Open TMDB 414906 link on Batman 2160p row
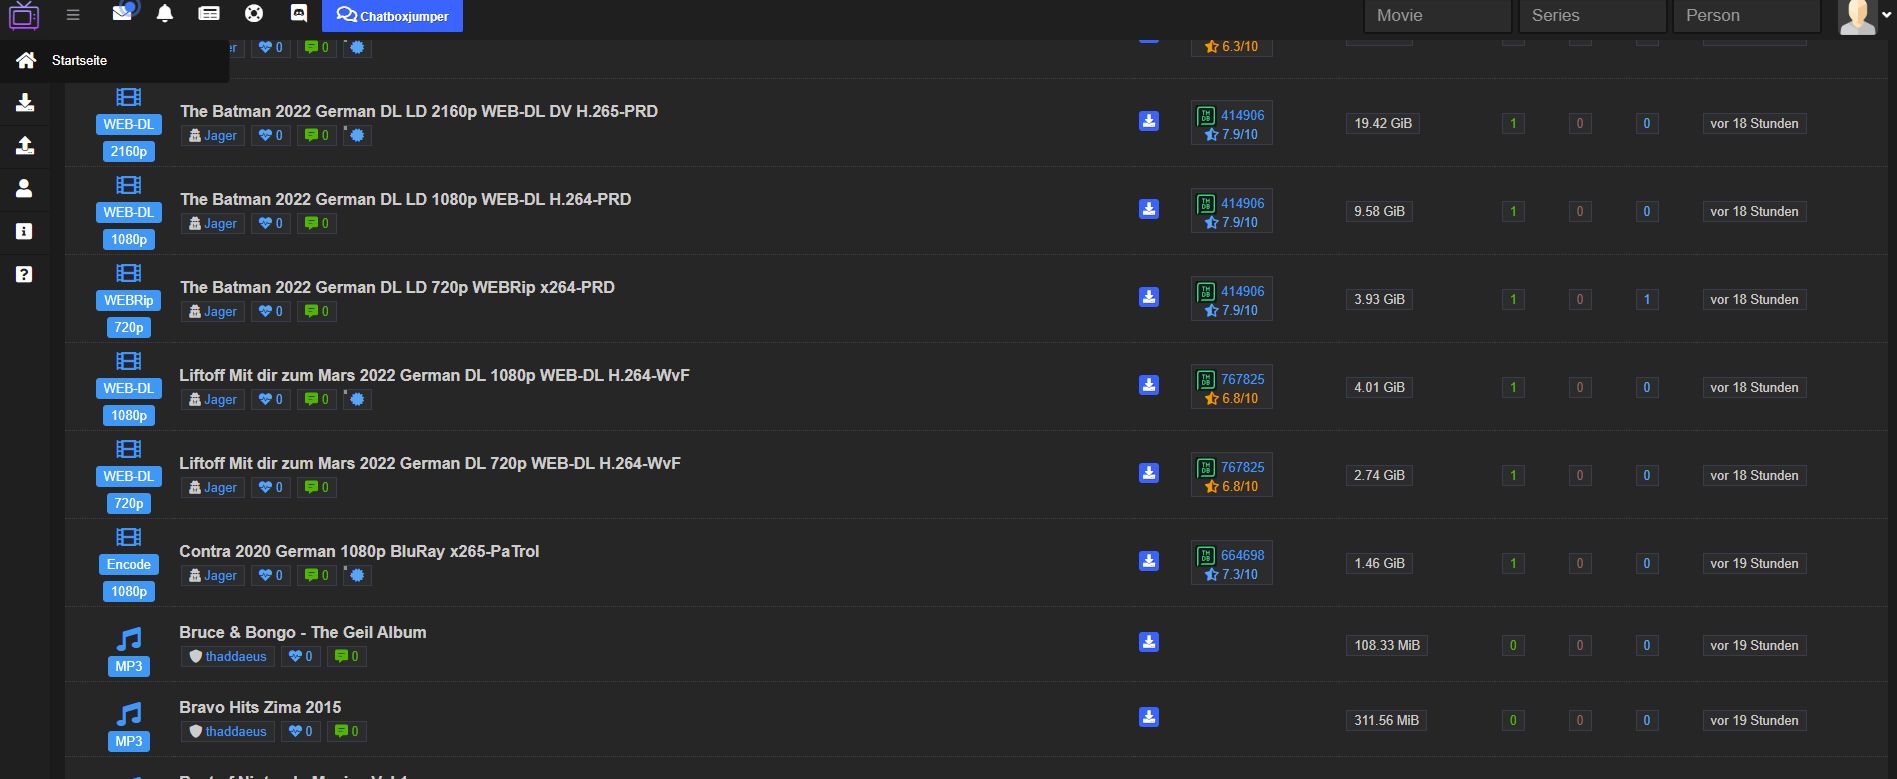Image resolution: width=1897 pixels, height=779 pixels. click(1242, 115)
